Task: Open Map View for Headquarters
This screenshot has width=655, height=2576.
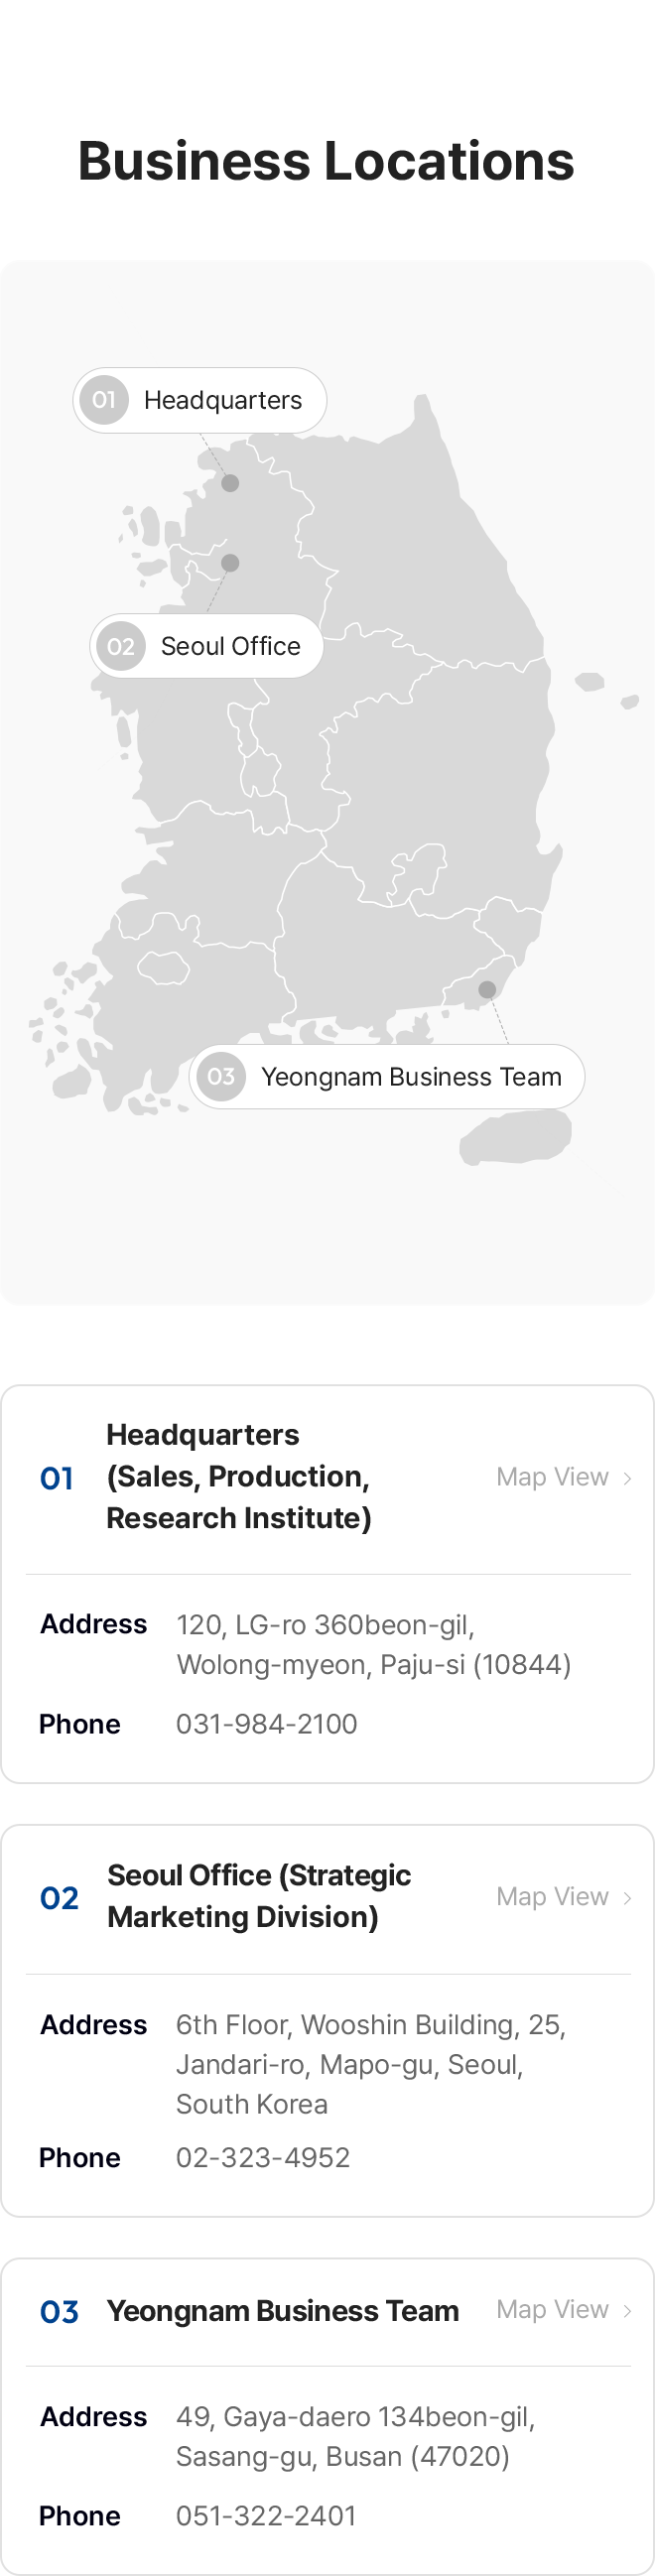Action: pos(564,1477)
